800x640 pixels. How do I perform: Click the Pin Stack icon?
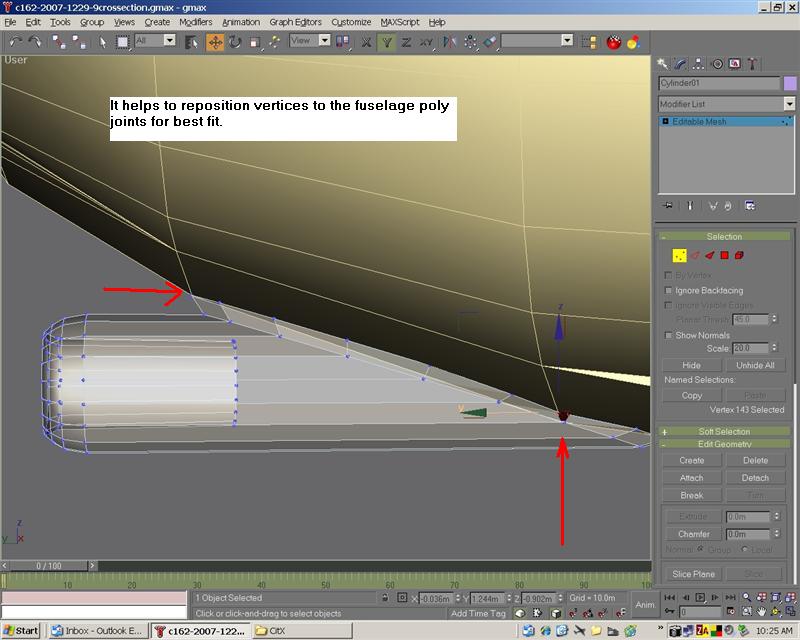(668, 206)
